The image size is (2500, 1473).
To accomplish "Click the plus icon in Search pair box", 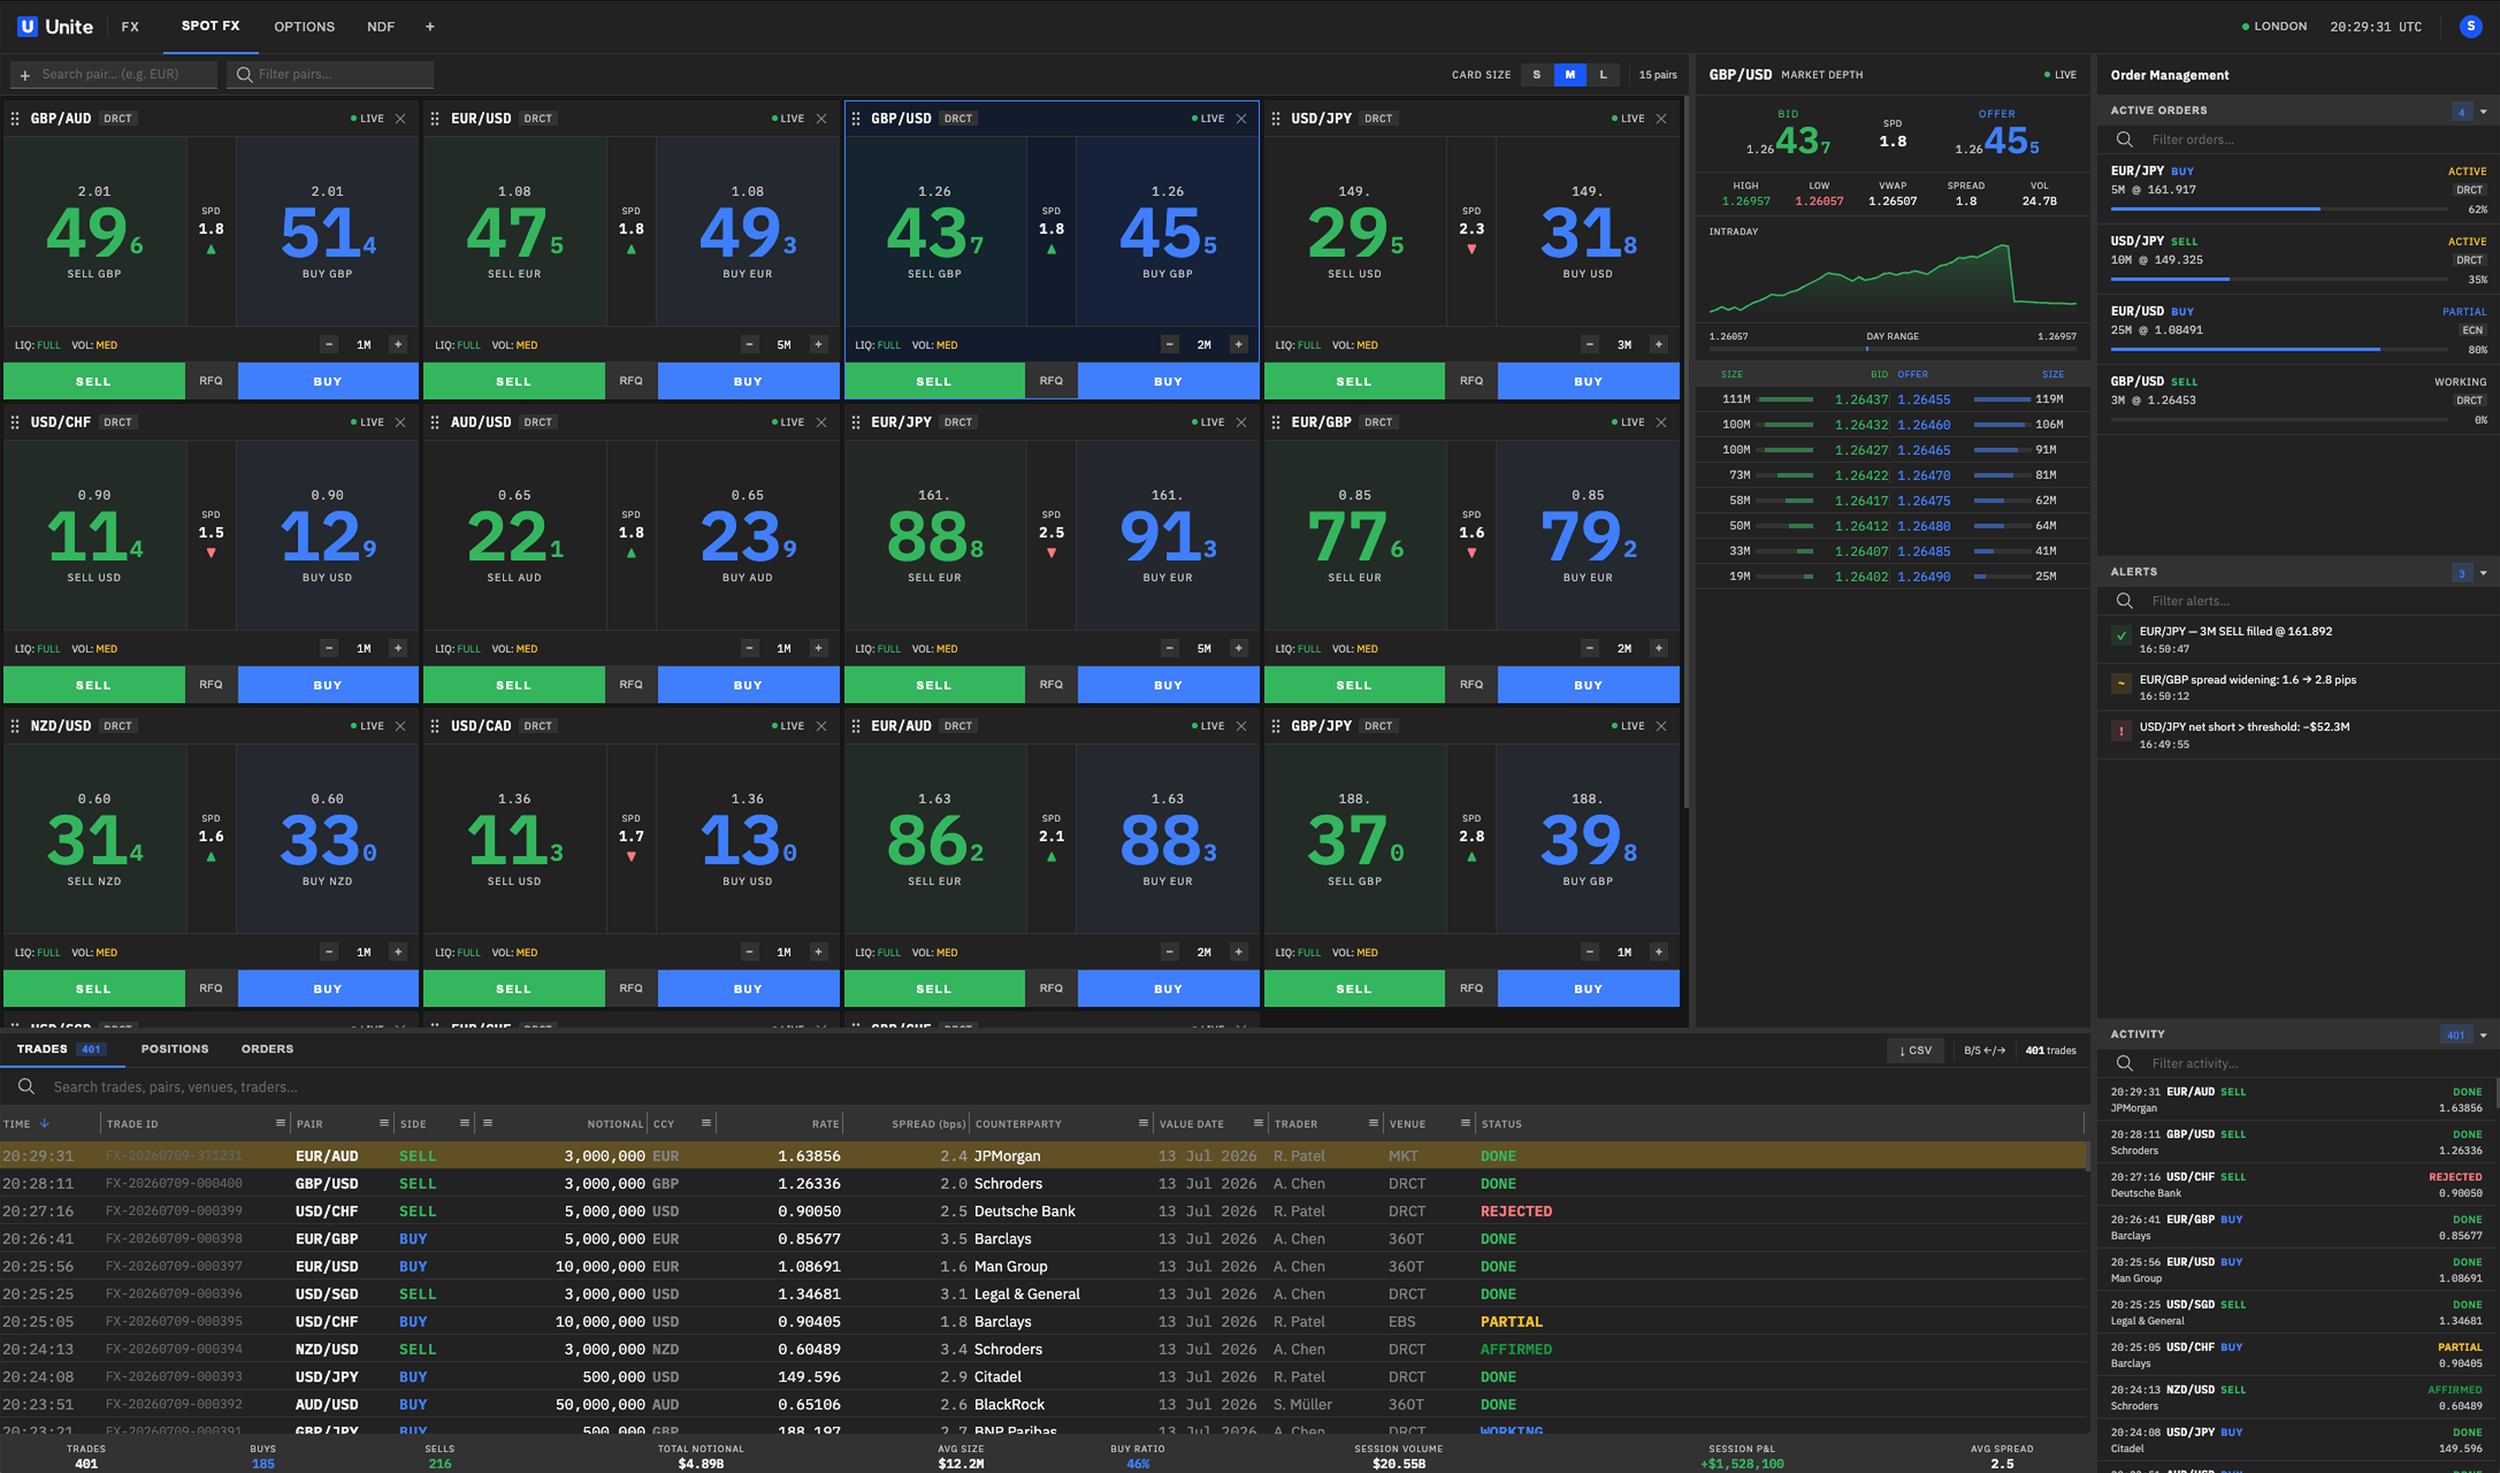I will point(25,74).
